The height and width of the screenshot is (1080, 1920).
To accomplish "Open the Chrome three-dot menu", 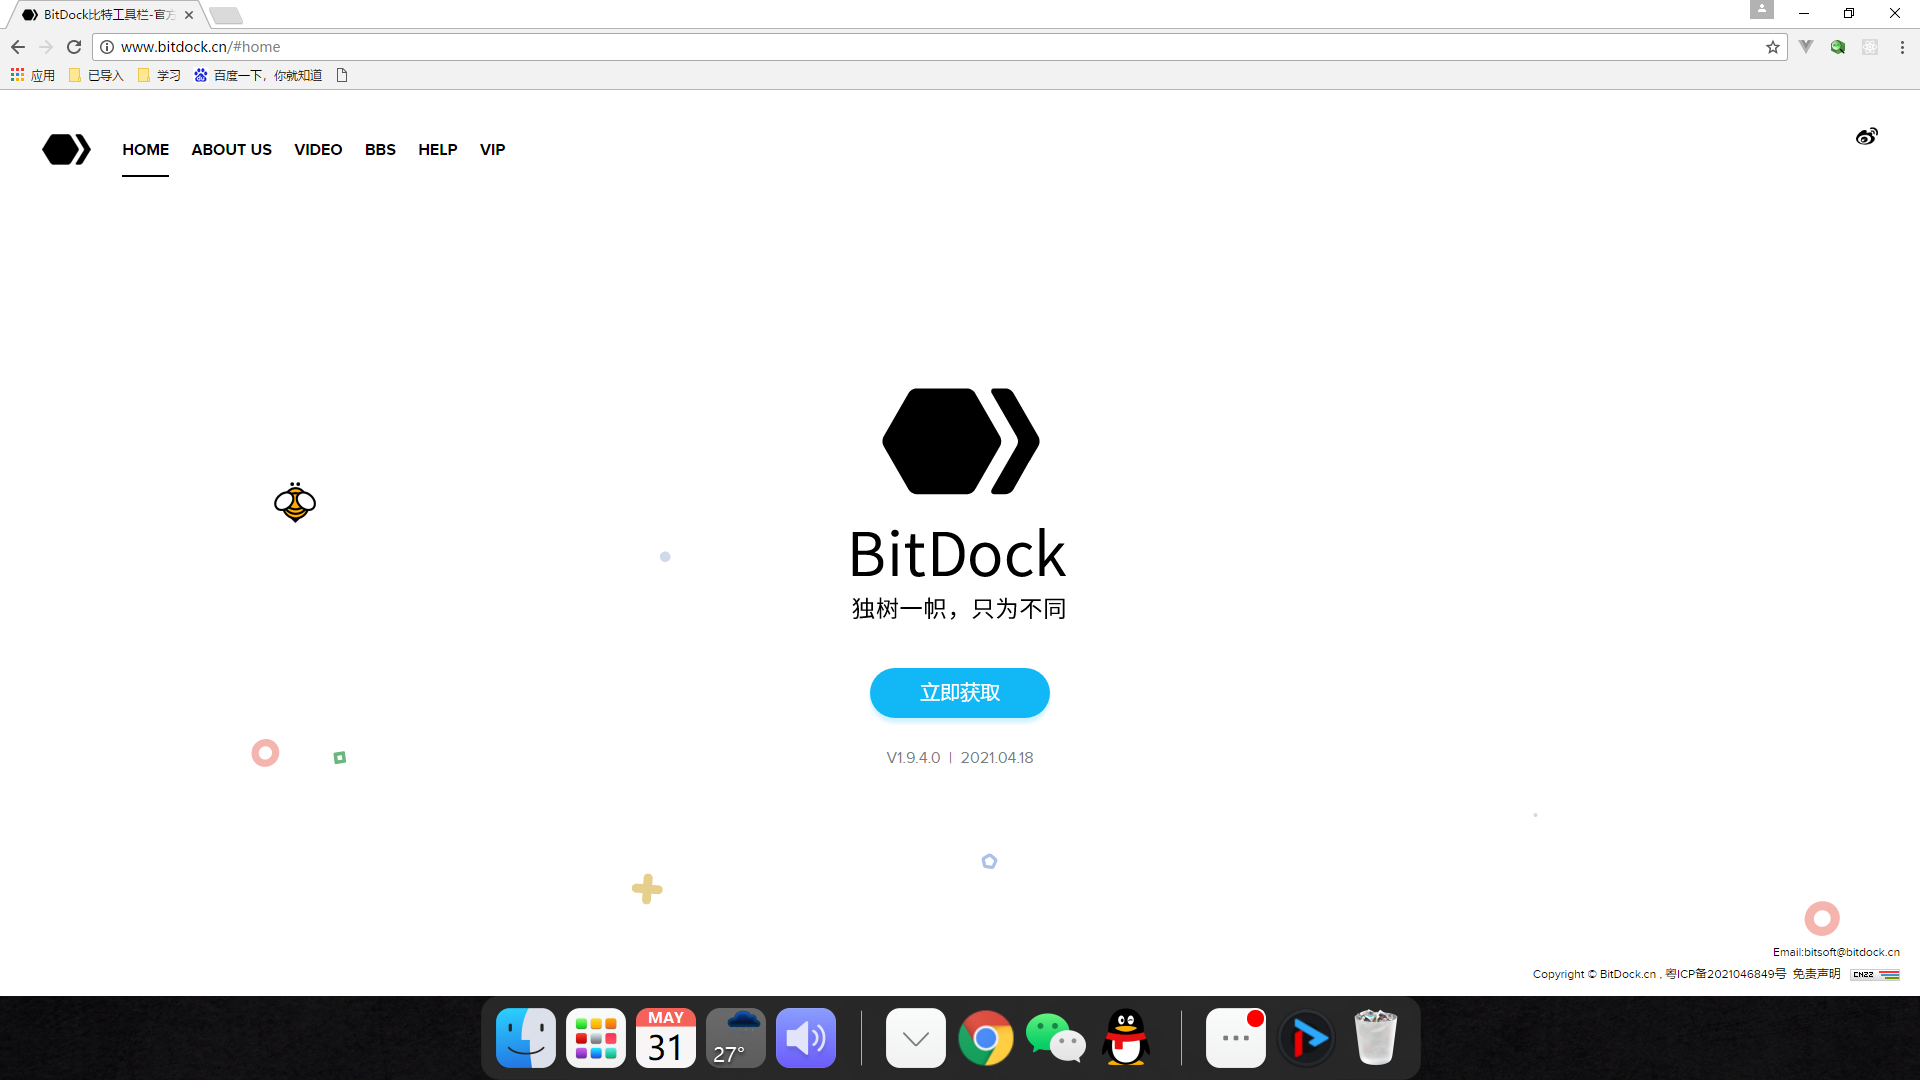I will point(1902,47).
